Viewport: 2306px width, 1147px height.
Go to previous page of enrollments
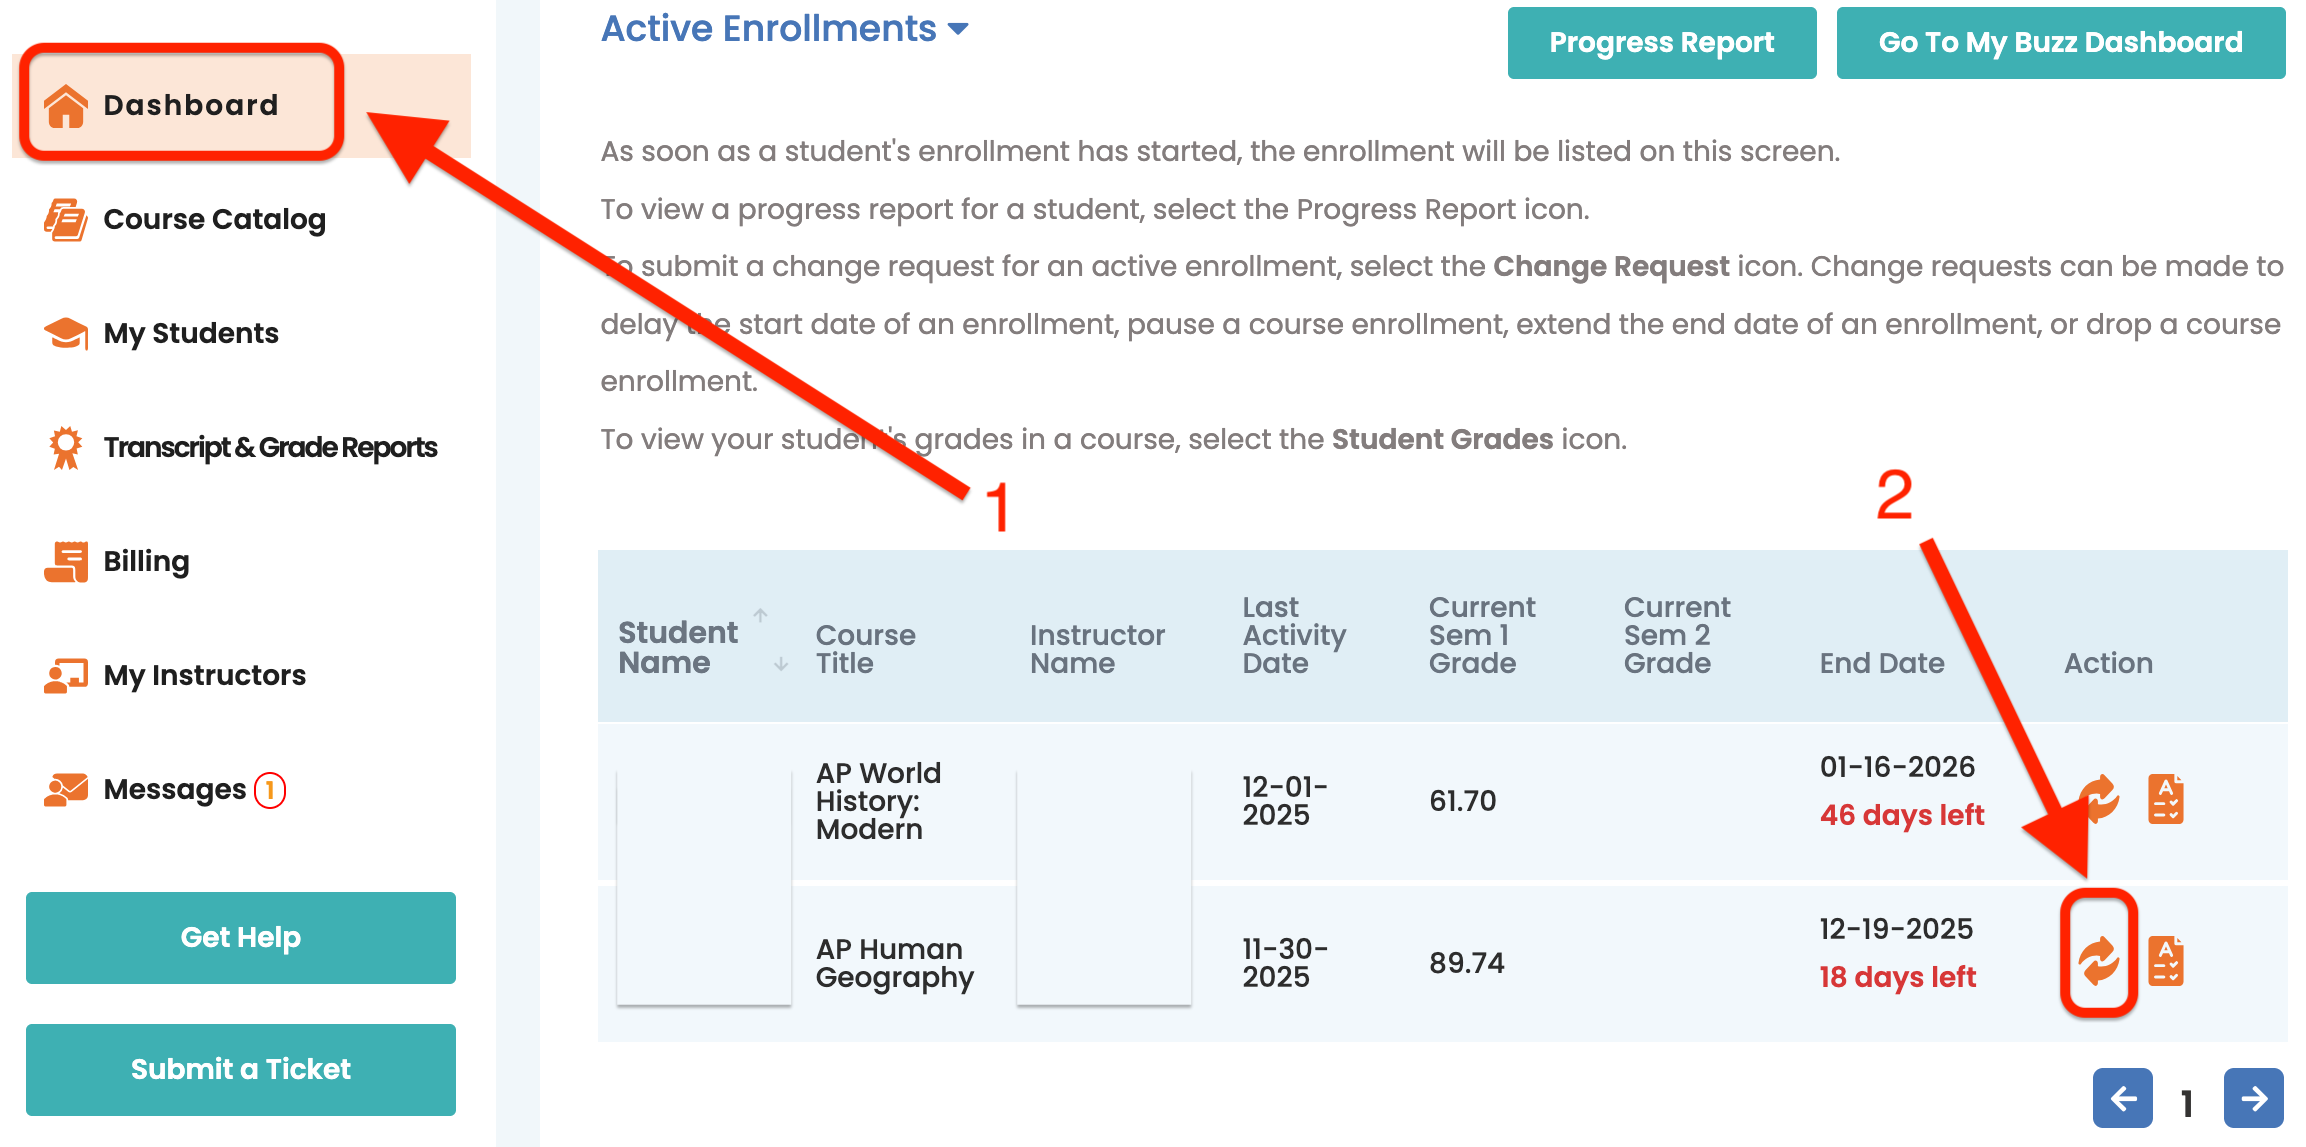2122,1099
